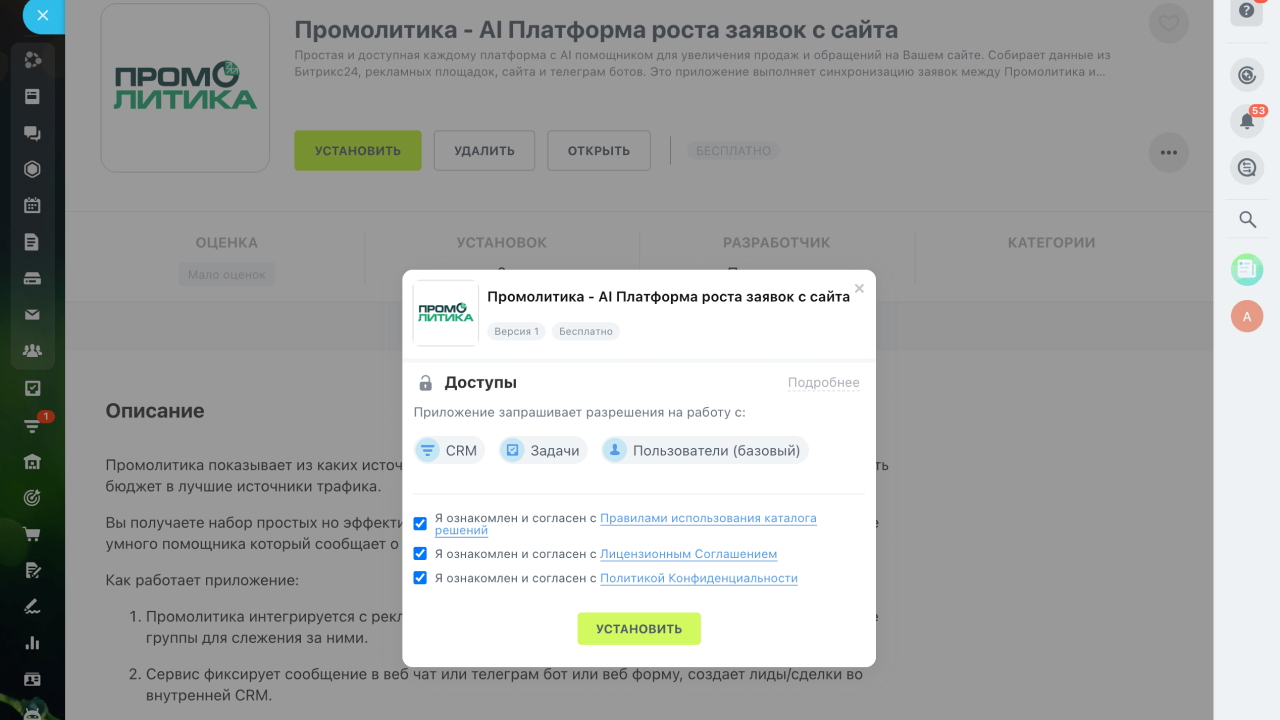Click the УДАЛИТЬ button
The height and width of the screenshot is (720, 1280).
[484, 151]
